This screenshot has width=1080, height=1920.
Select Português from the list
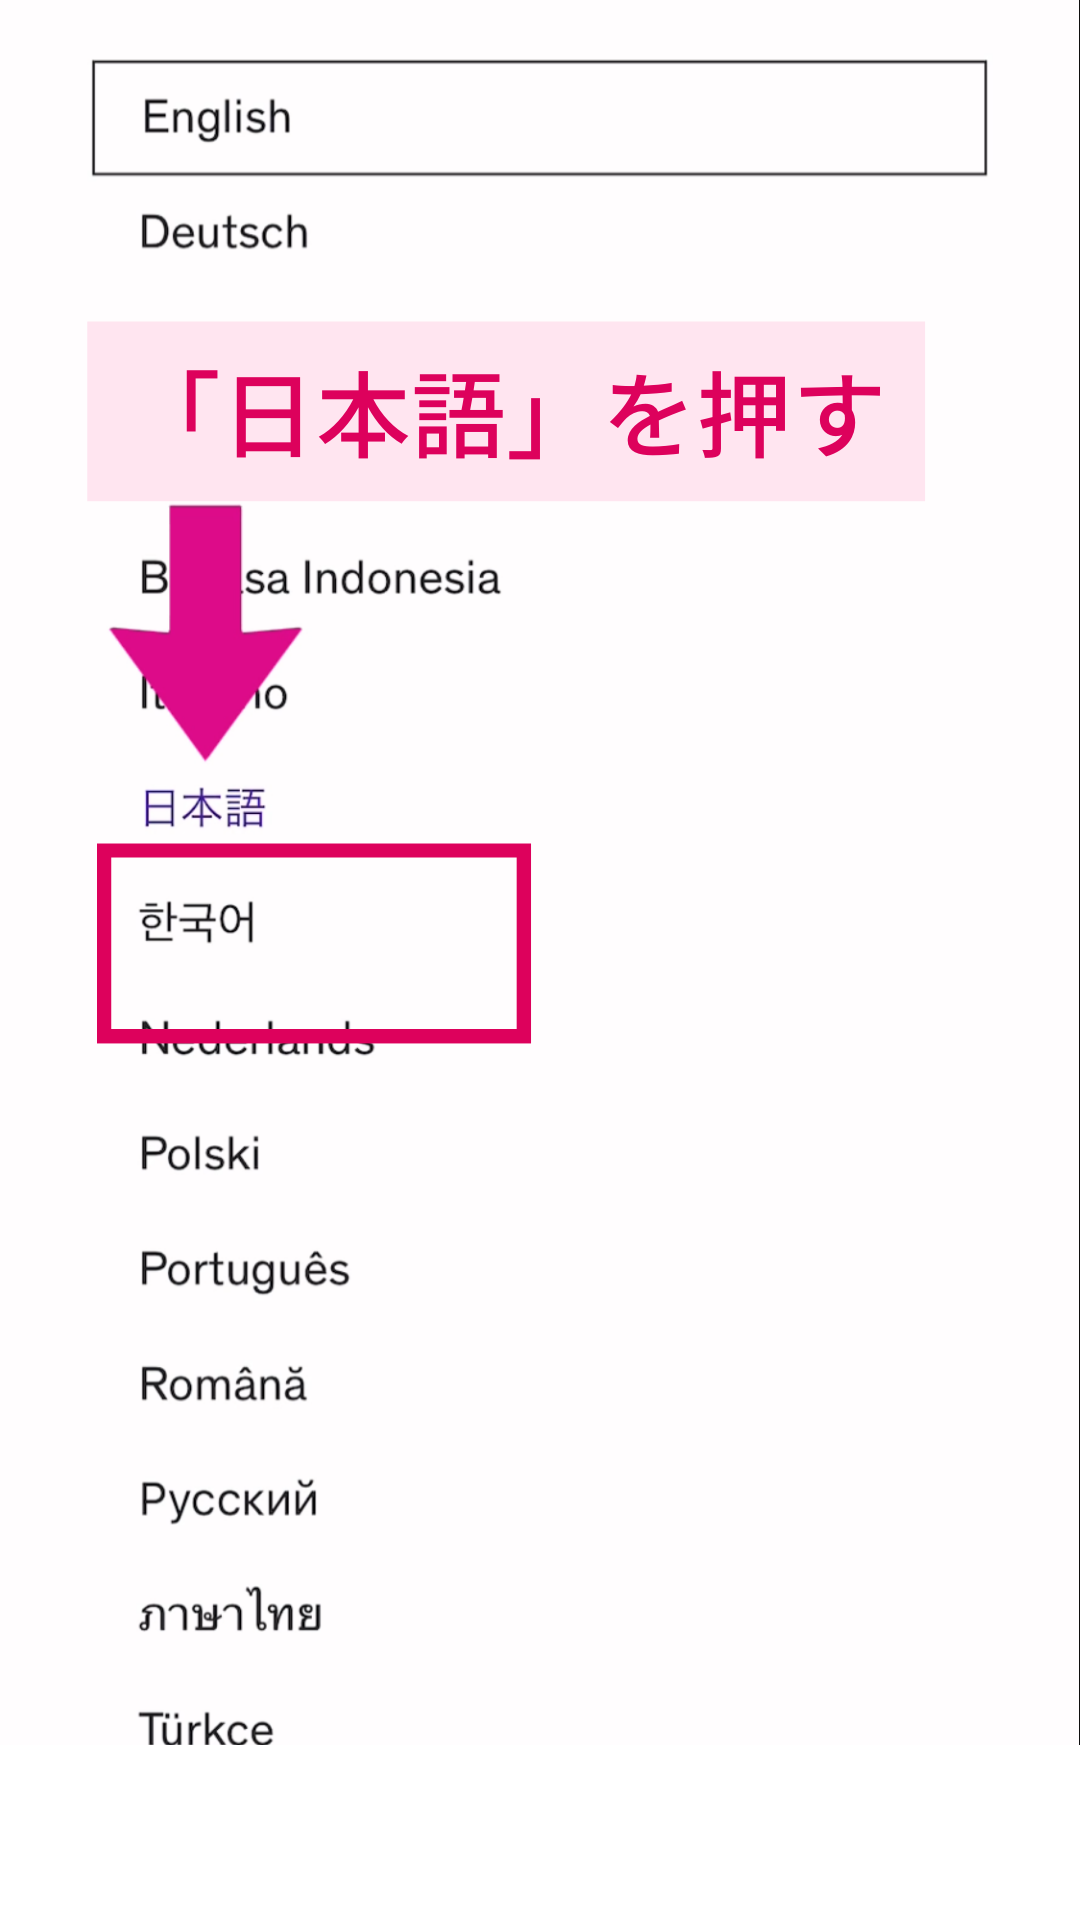coord(245,1270)
